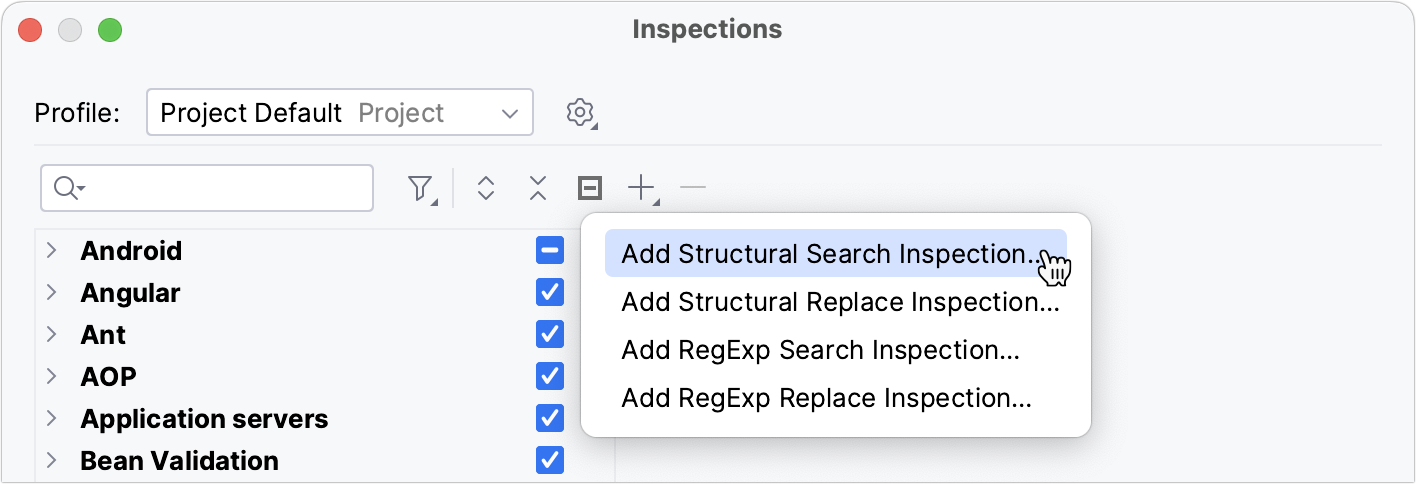Collapse all inspection groups icon
Image resolution: width=1416 pixels, height=484 pixels.
coord(538,188)
